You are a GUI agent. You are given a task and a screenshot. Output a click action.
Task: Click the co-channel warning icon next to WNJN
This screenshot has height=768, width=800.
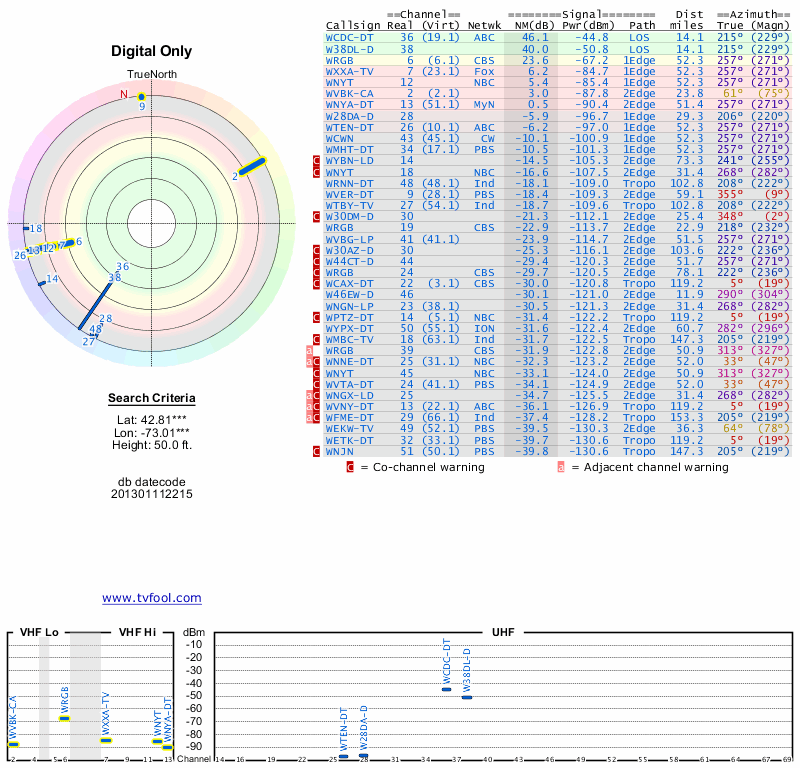pyautogui.click(x=318, y=452)
